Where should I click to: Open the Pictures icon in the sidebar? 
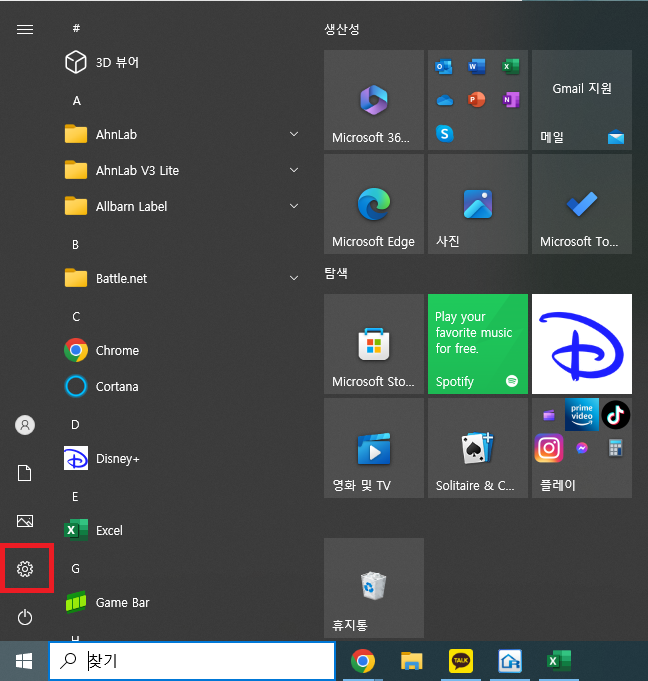click(x=25, y=521)
